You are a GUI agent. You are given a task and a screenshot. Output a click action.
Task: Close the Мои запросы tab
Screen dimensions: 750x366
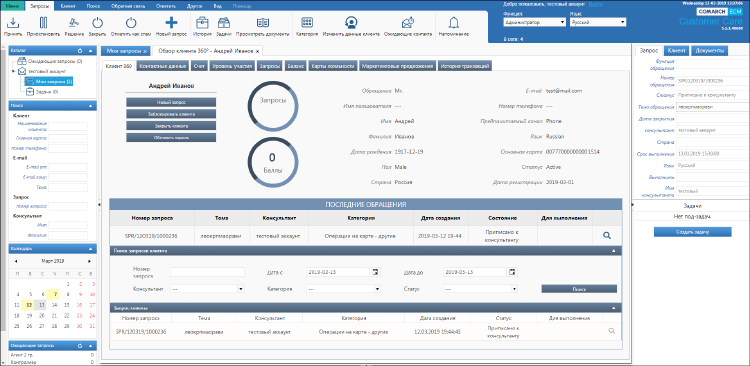(x=145, y=51)
